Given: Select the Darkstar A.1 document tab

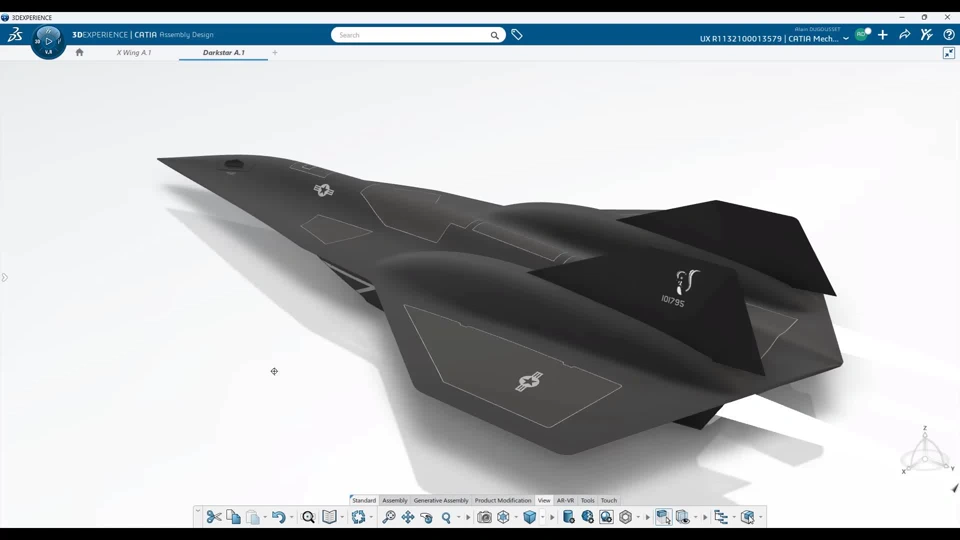Looking at the screenshot, I should point(223,53).
